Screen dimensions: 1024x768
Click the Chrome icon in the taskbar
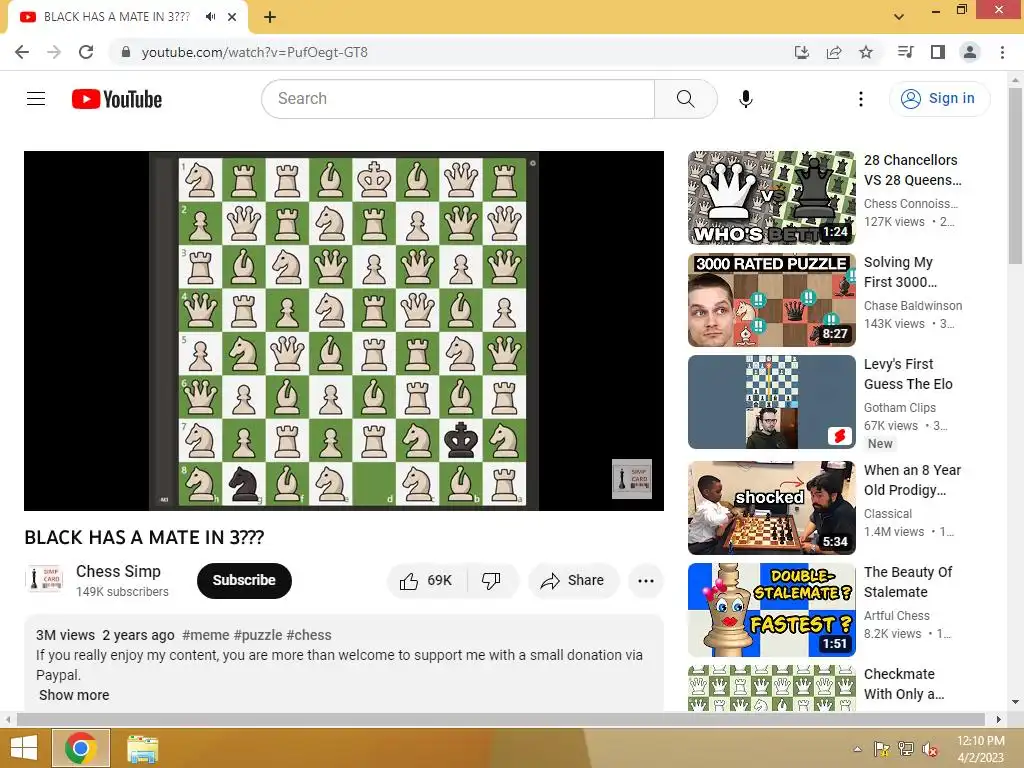point(81,748)
